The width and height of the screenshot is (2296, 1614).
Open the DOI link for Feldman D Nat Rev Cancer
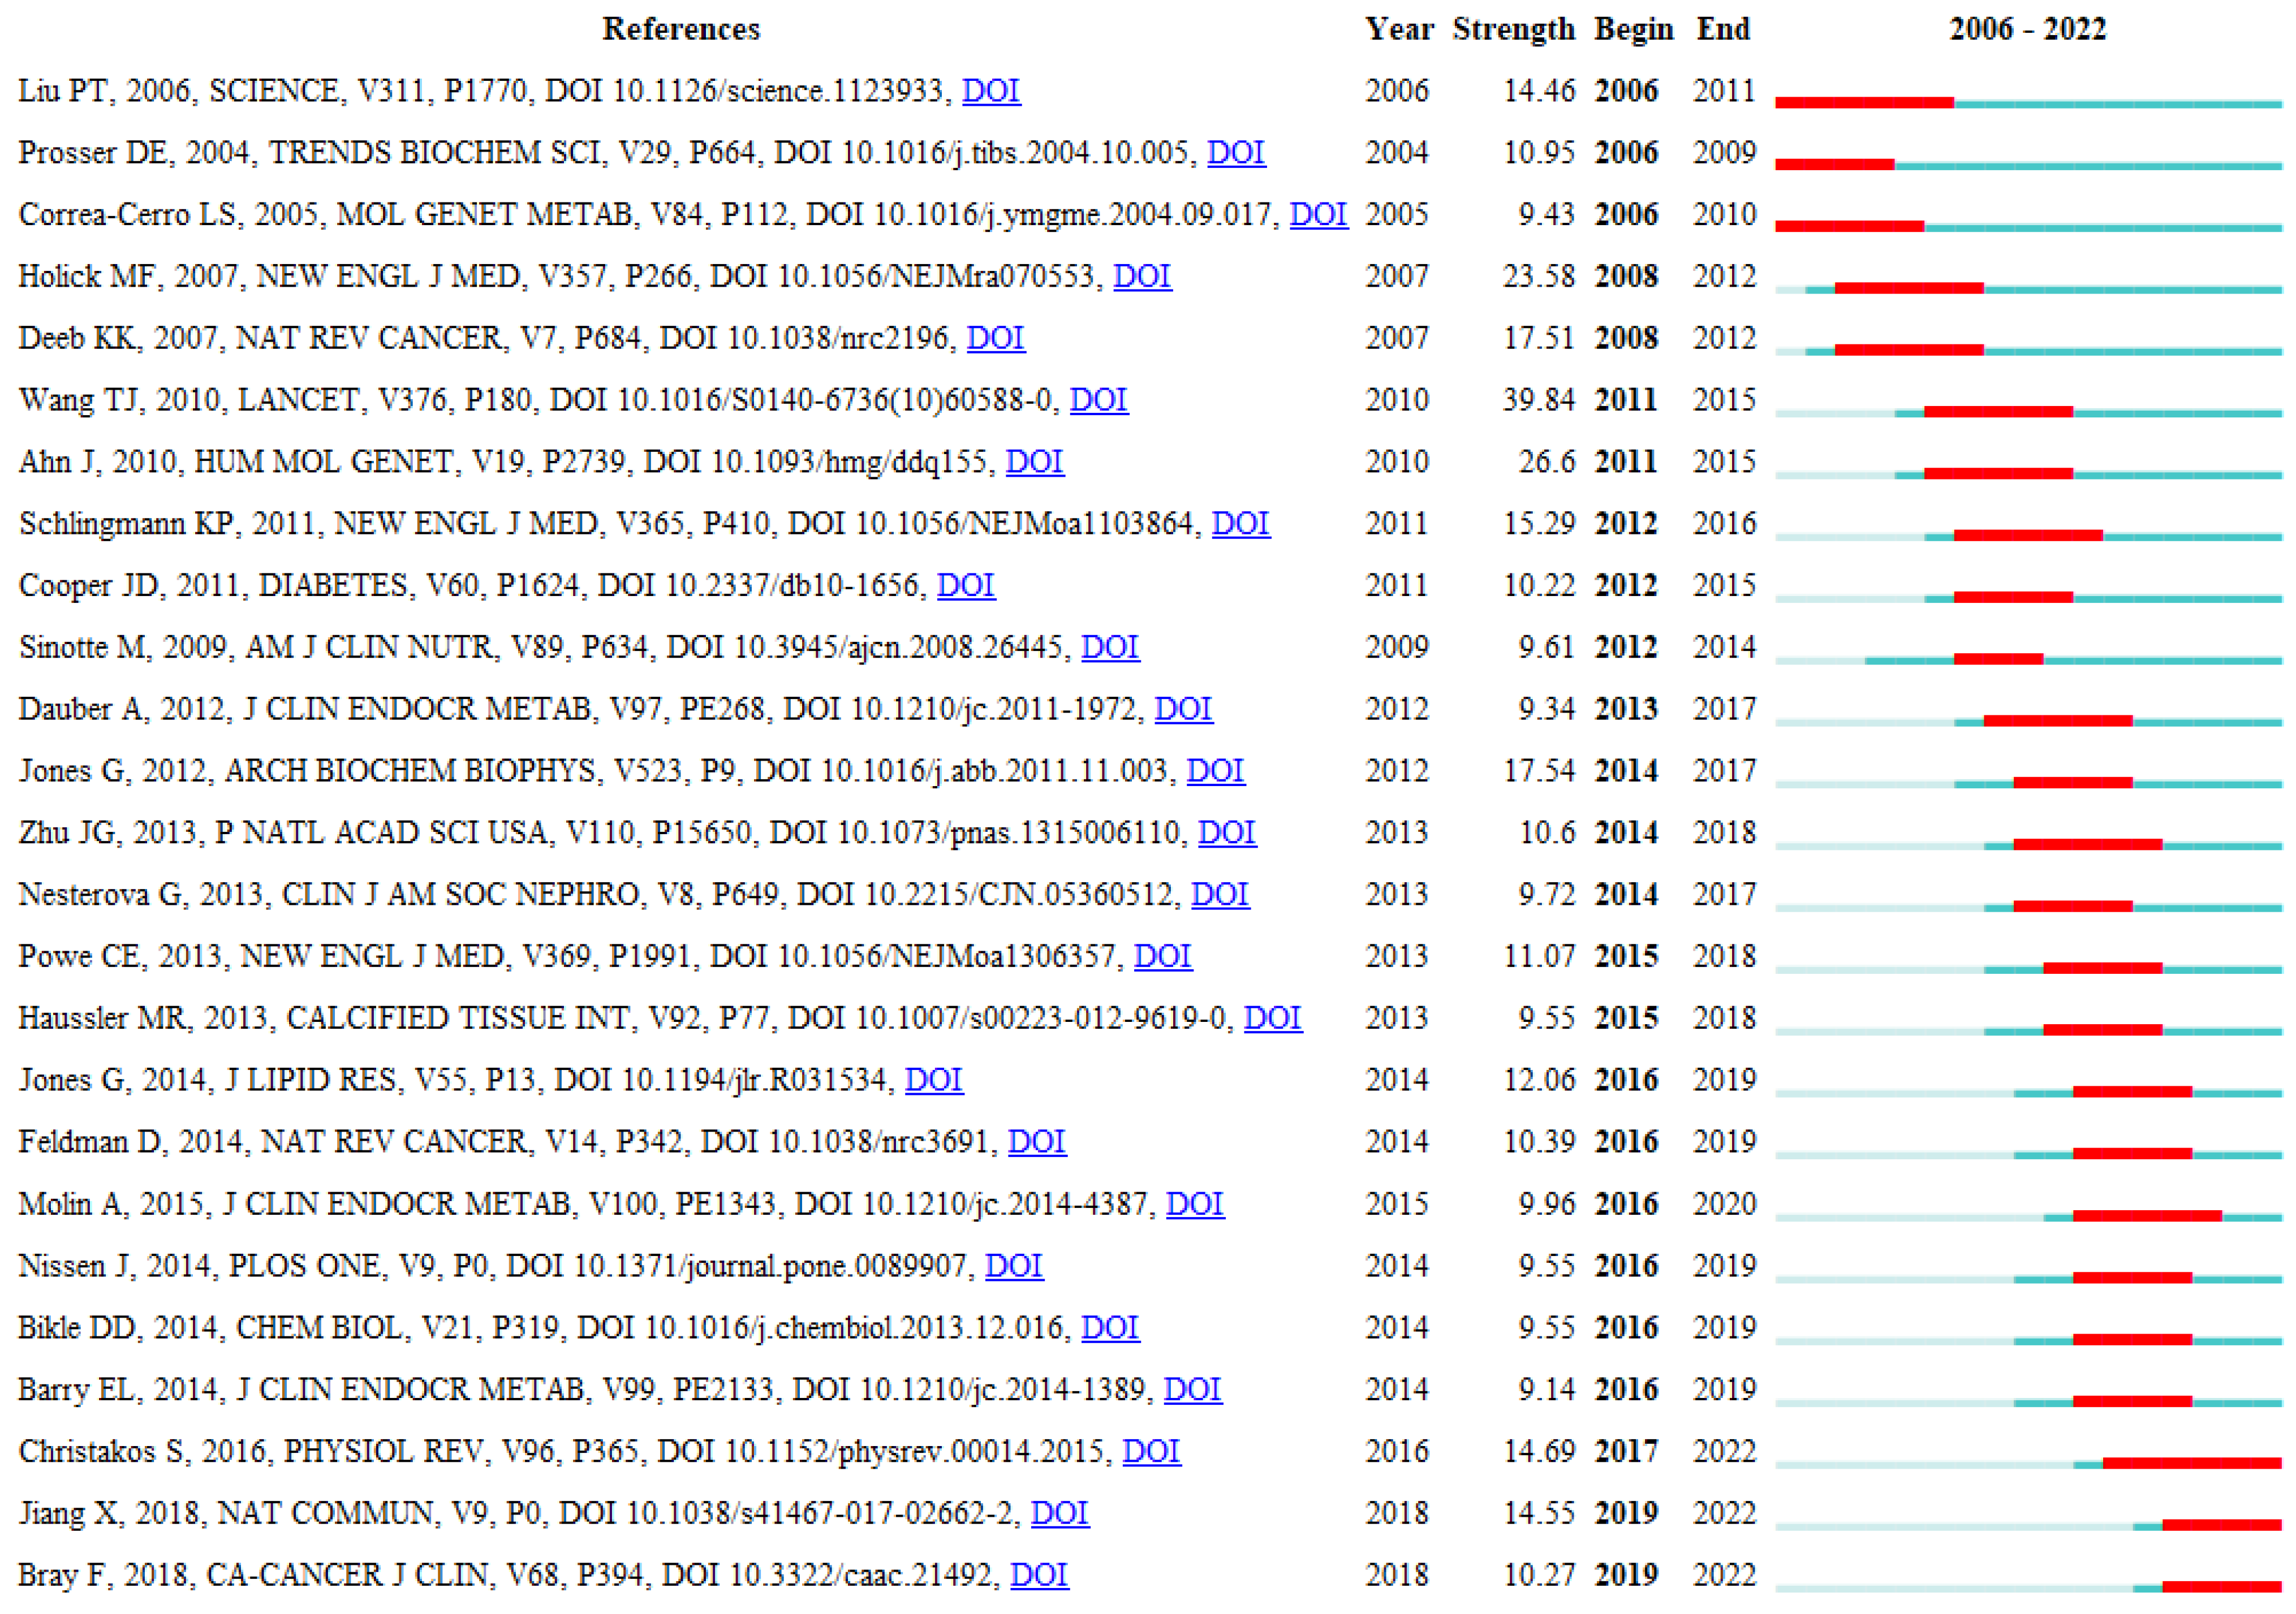(1038, 1142)
